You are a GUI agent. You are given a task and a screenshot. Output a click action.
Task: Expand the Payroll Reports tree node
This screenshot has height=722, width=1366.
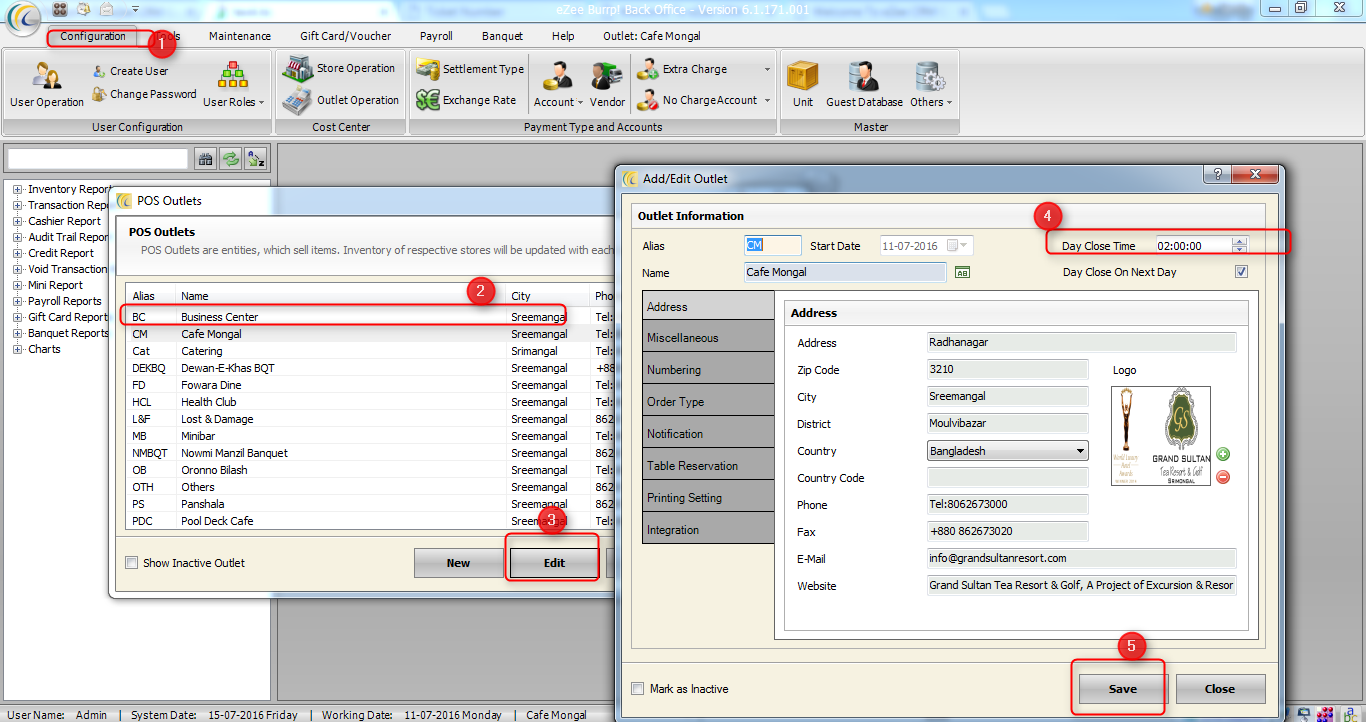tap(17, 301)
